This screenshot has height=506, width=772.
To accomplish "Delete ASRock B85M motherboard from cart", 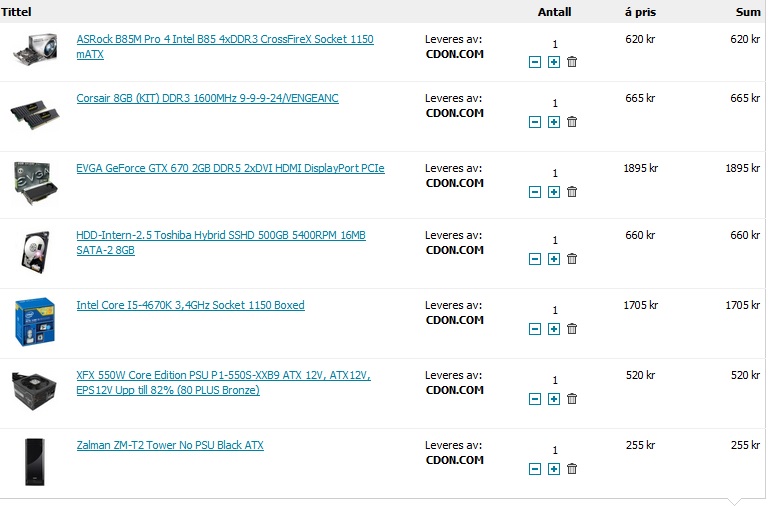I will (572, 62).
